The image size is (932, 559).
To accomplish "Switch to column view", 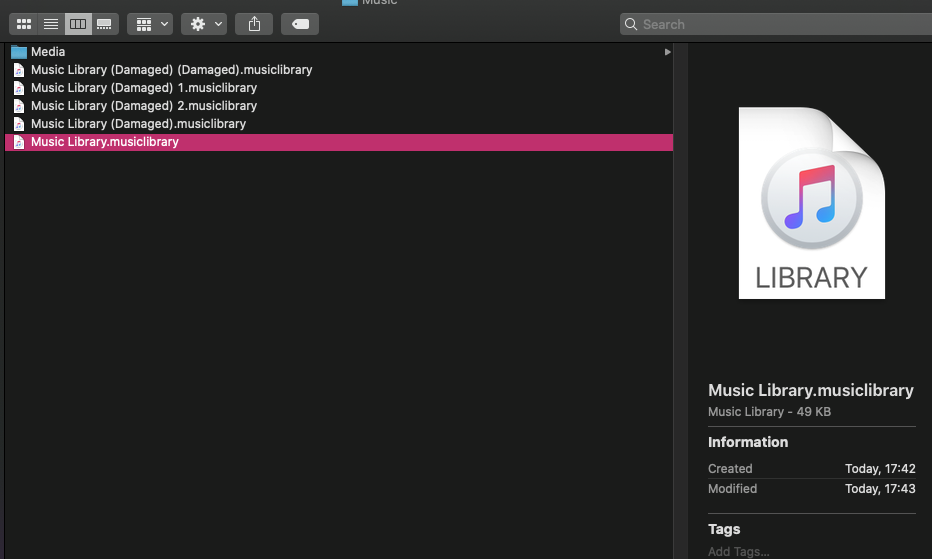I will [78, 24].
